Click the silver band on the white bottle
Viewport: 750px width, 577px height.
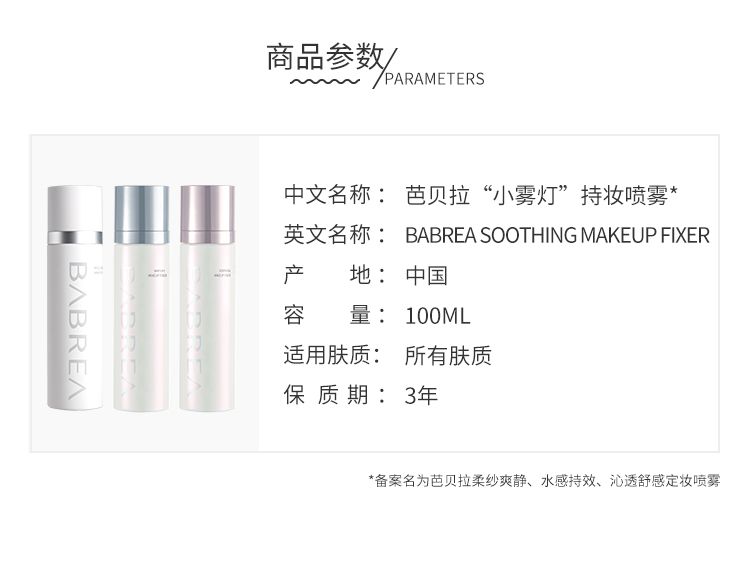(x=75, y=237)
